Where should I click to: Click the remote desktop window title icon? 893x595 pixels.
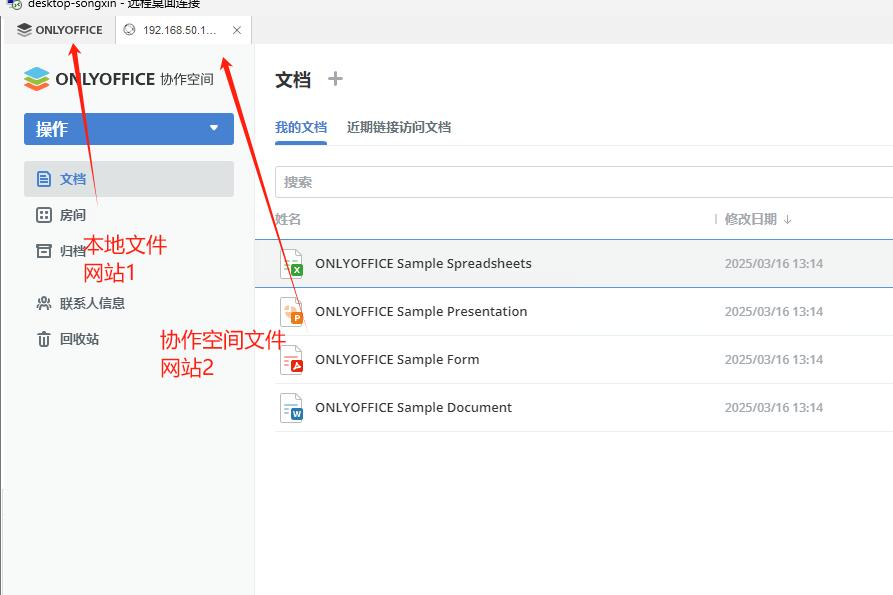15,5
